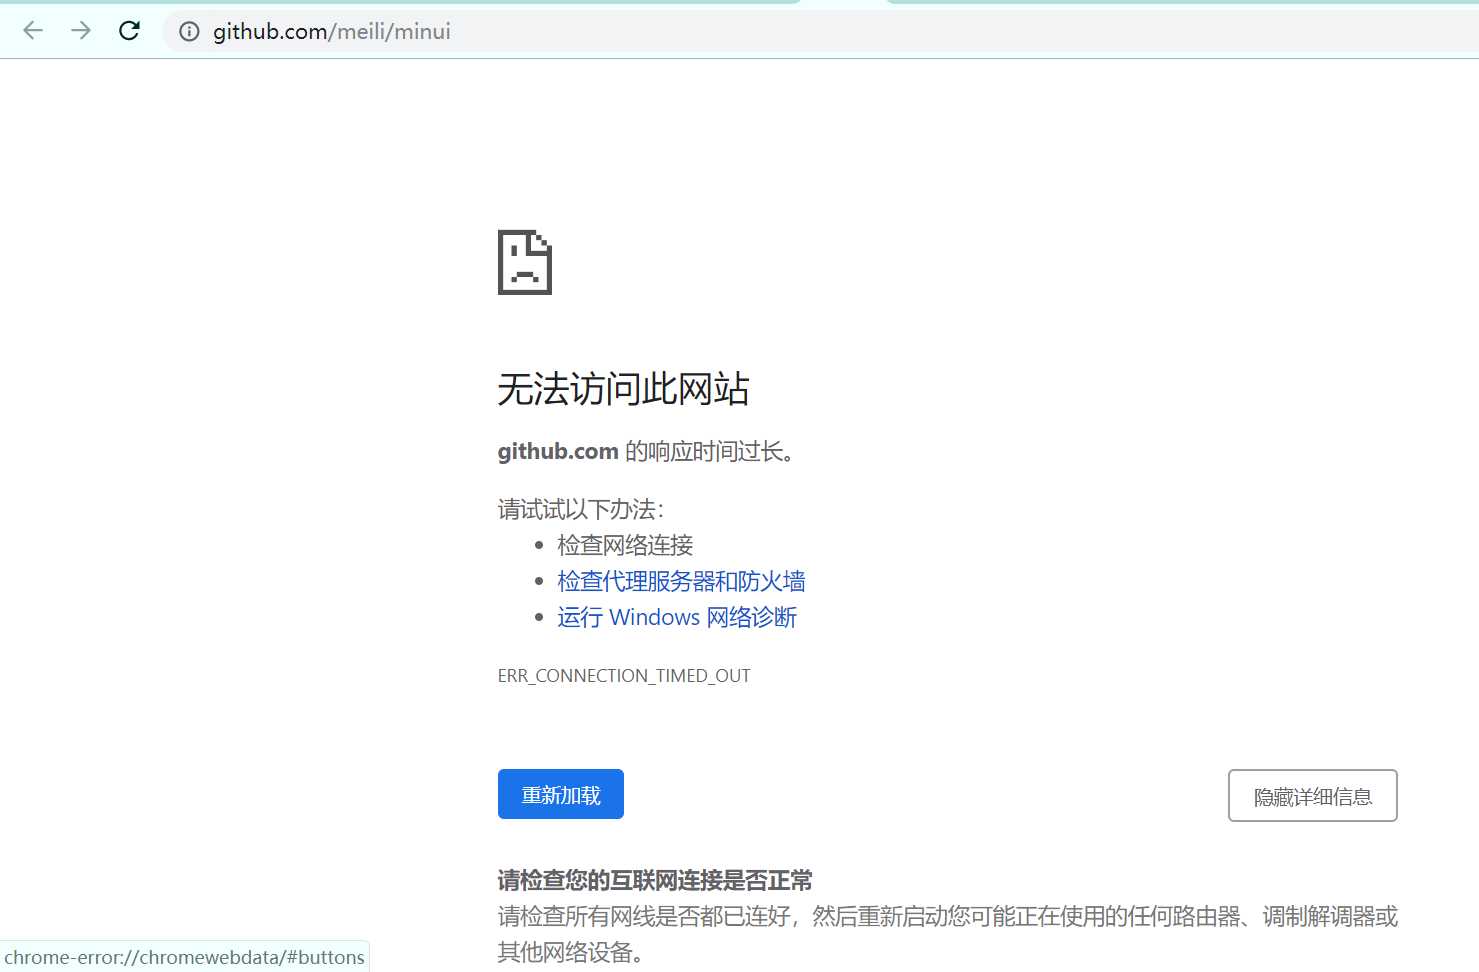Open the 运行 Windows 网络诊断 link
The width and height of the screenshot is (1479, 972).
pos(677,617)
